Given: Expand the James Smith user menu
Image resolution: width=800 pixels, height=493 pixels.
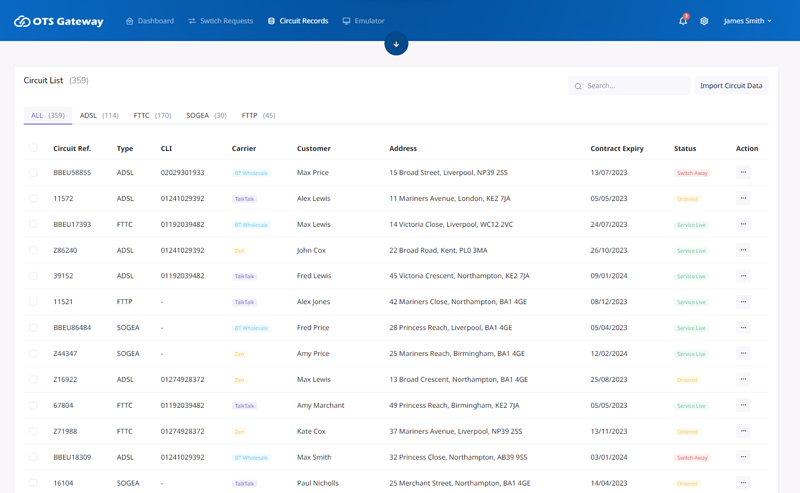Looking at the screenshot, I should point(747,21).
